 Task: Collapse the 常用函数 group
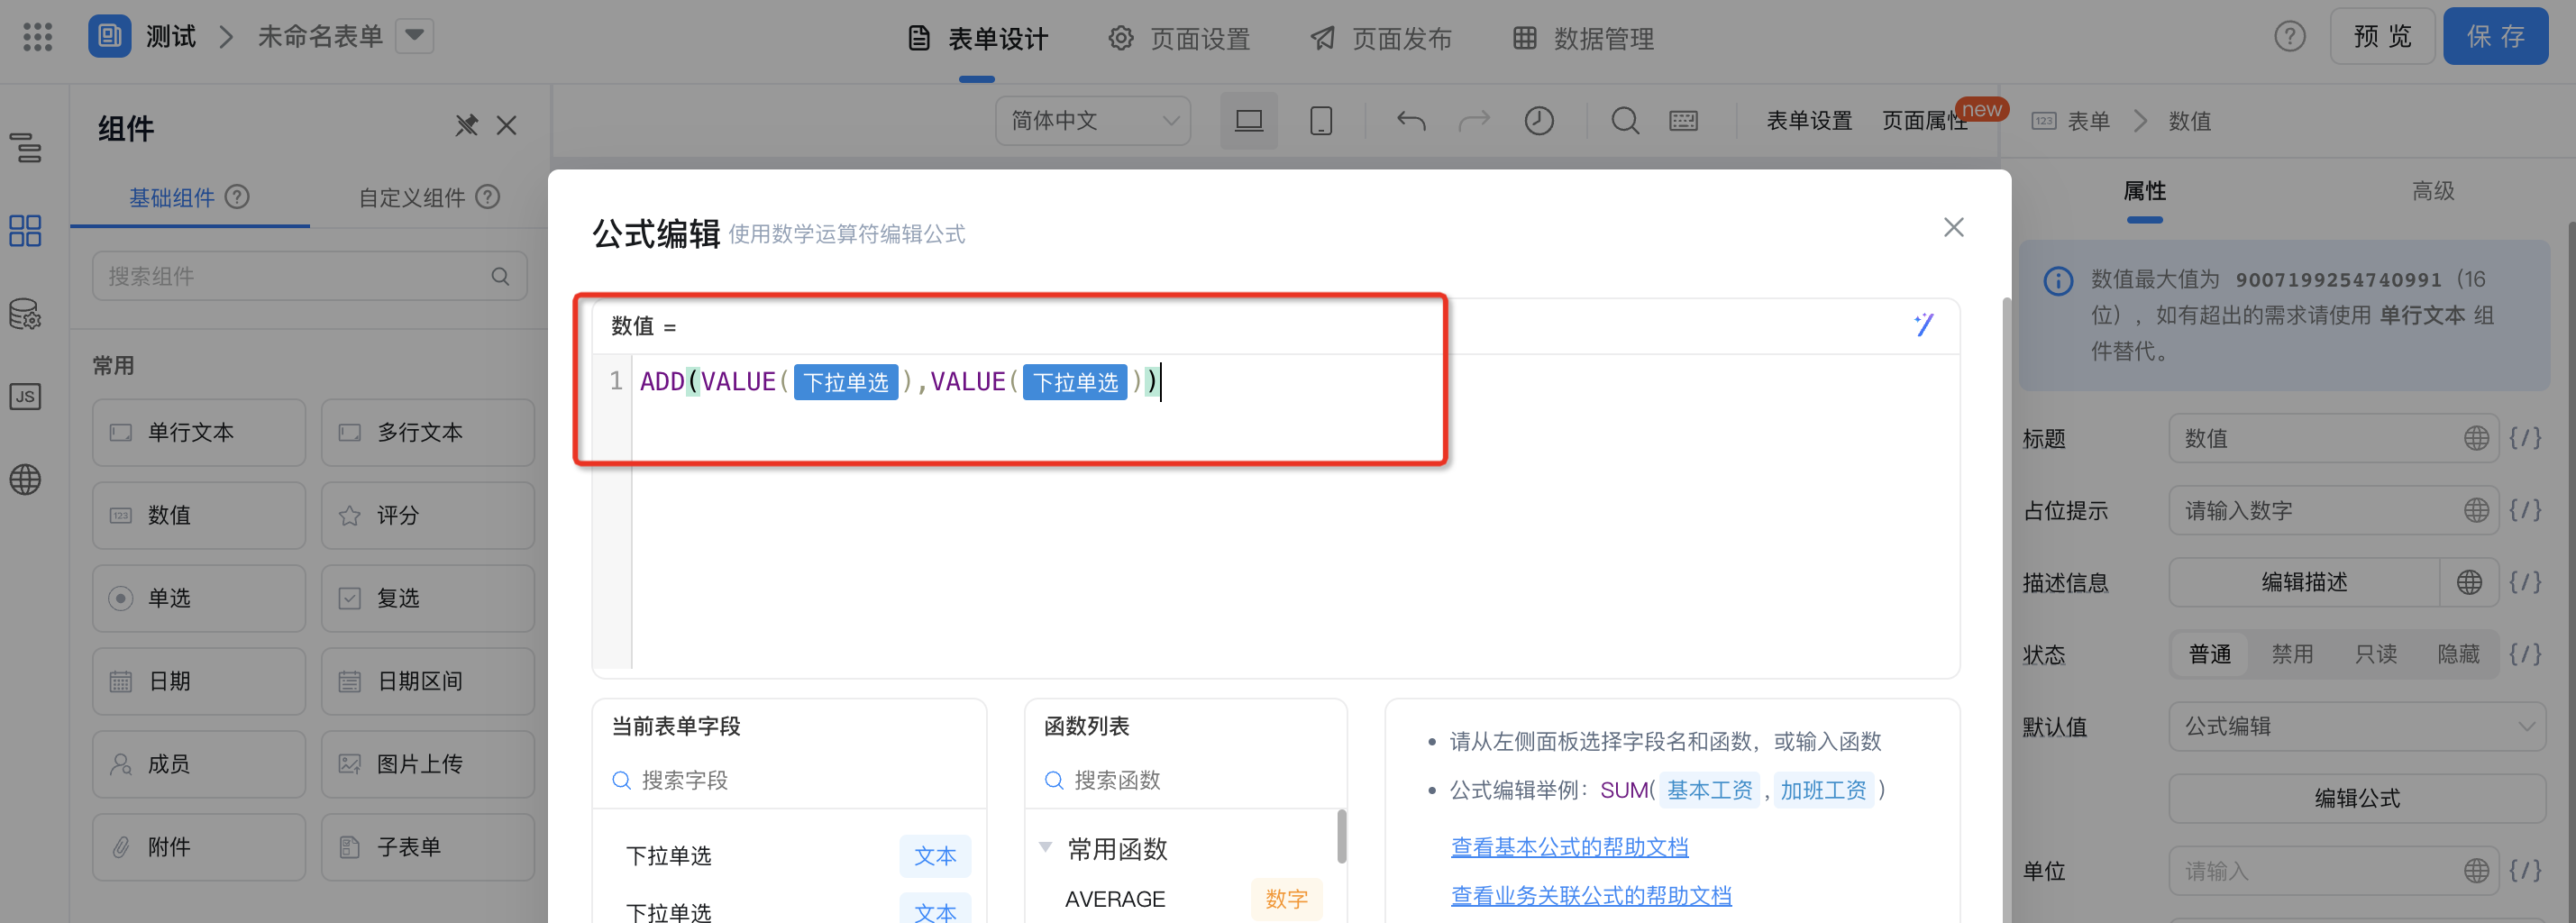coord(1045,848)
